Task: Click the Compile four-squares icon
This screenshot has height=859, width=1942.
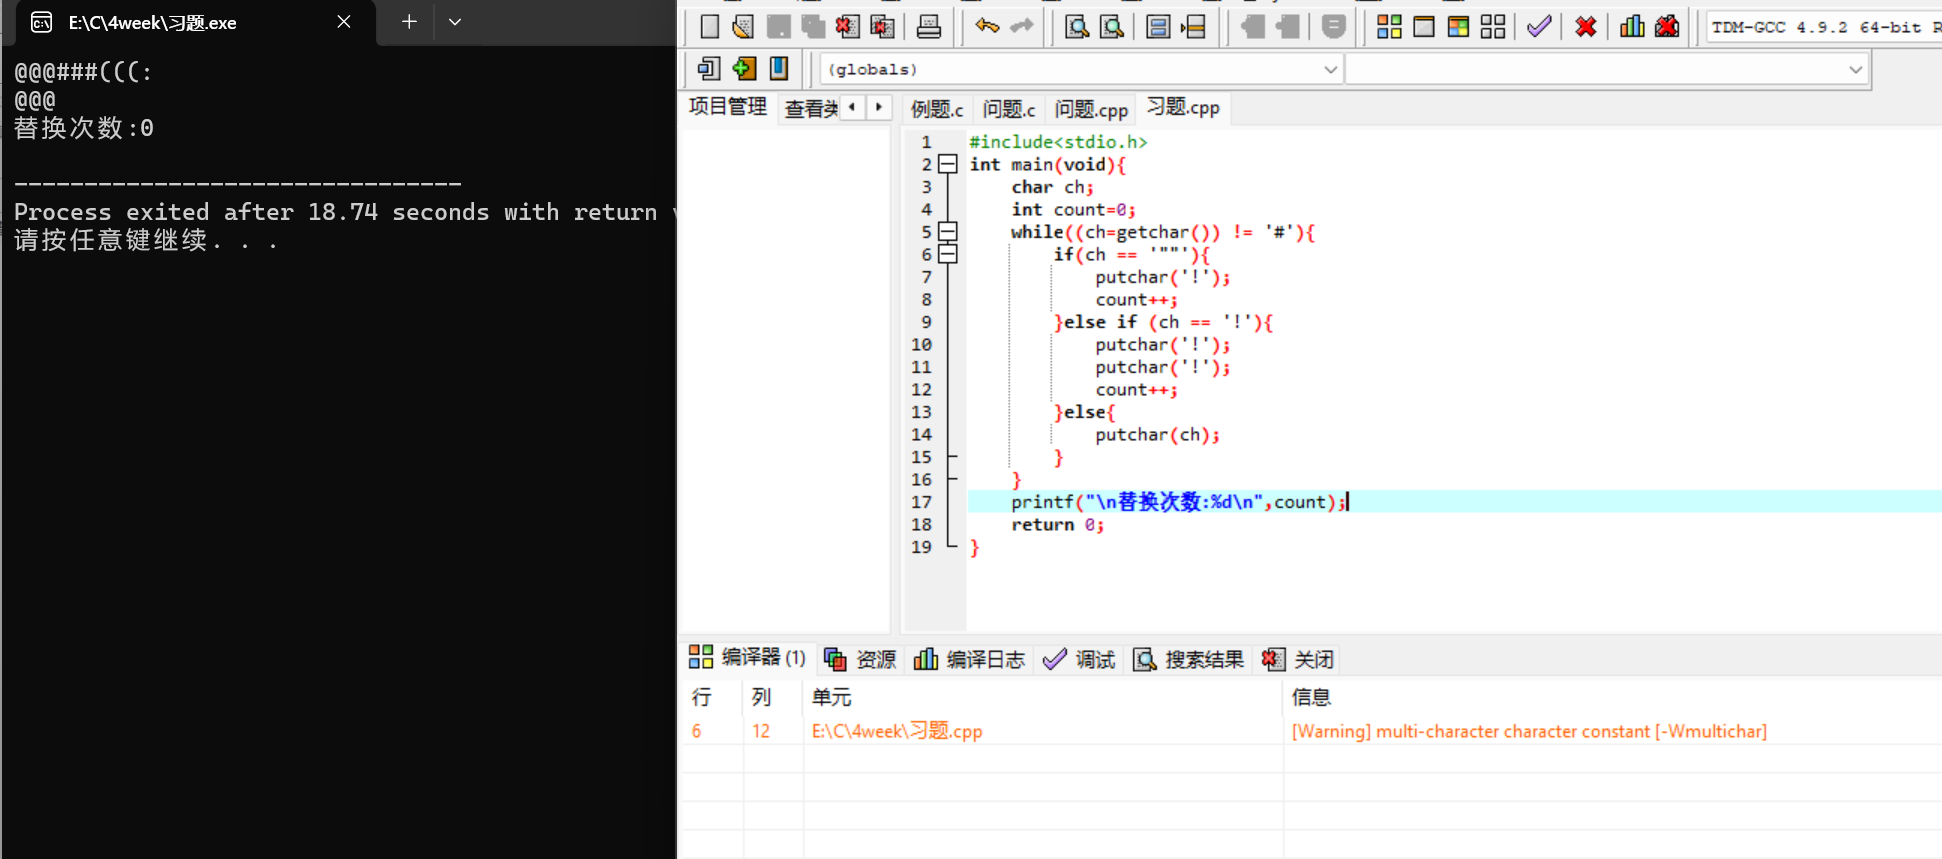Action: [1389, 27]
